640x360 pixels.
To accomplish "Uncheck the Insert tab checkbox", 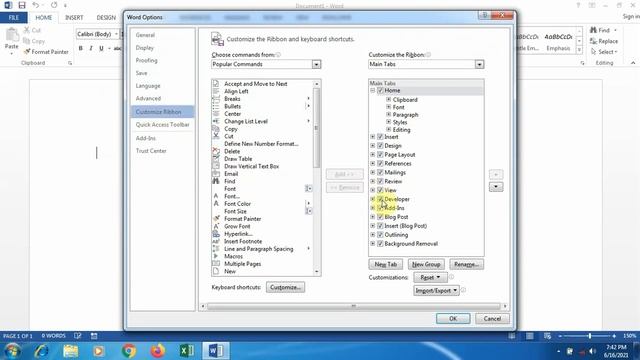I will 380,137.
